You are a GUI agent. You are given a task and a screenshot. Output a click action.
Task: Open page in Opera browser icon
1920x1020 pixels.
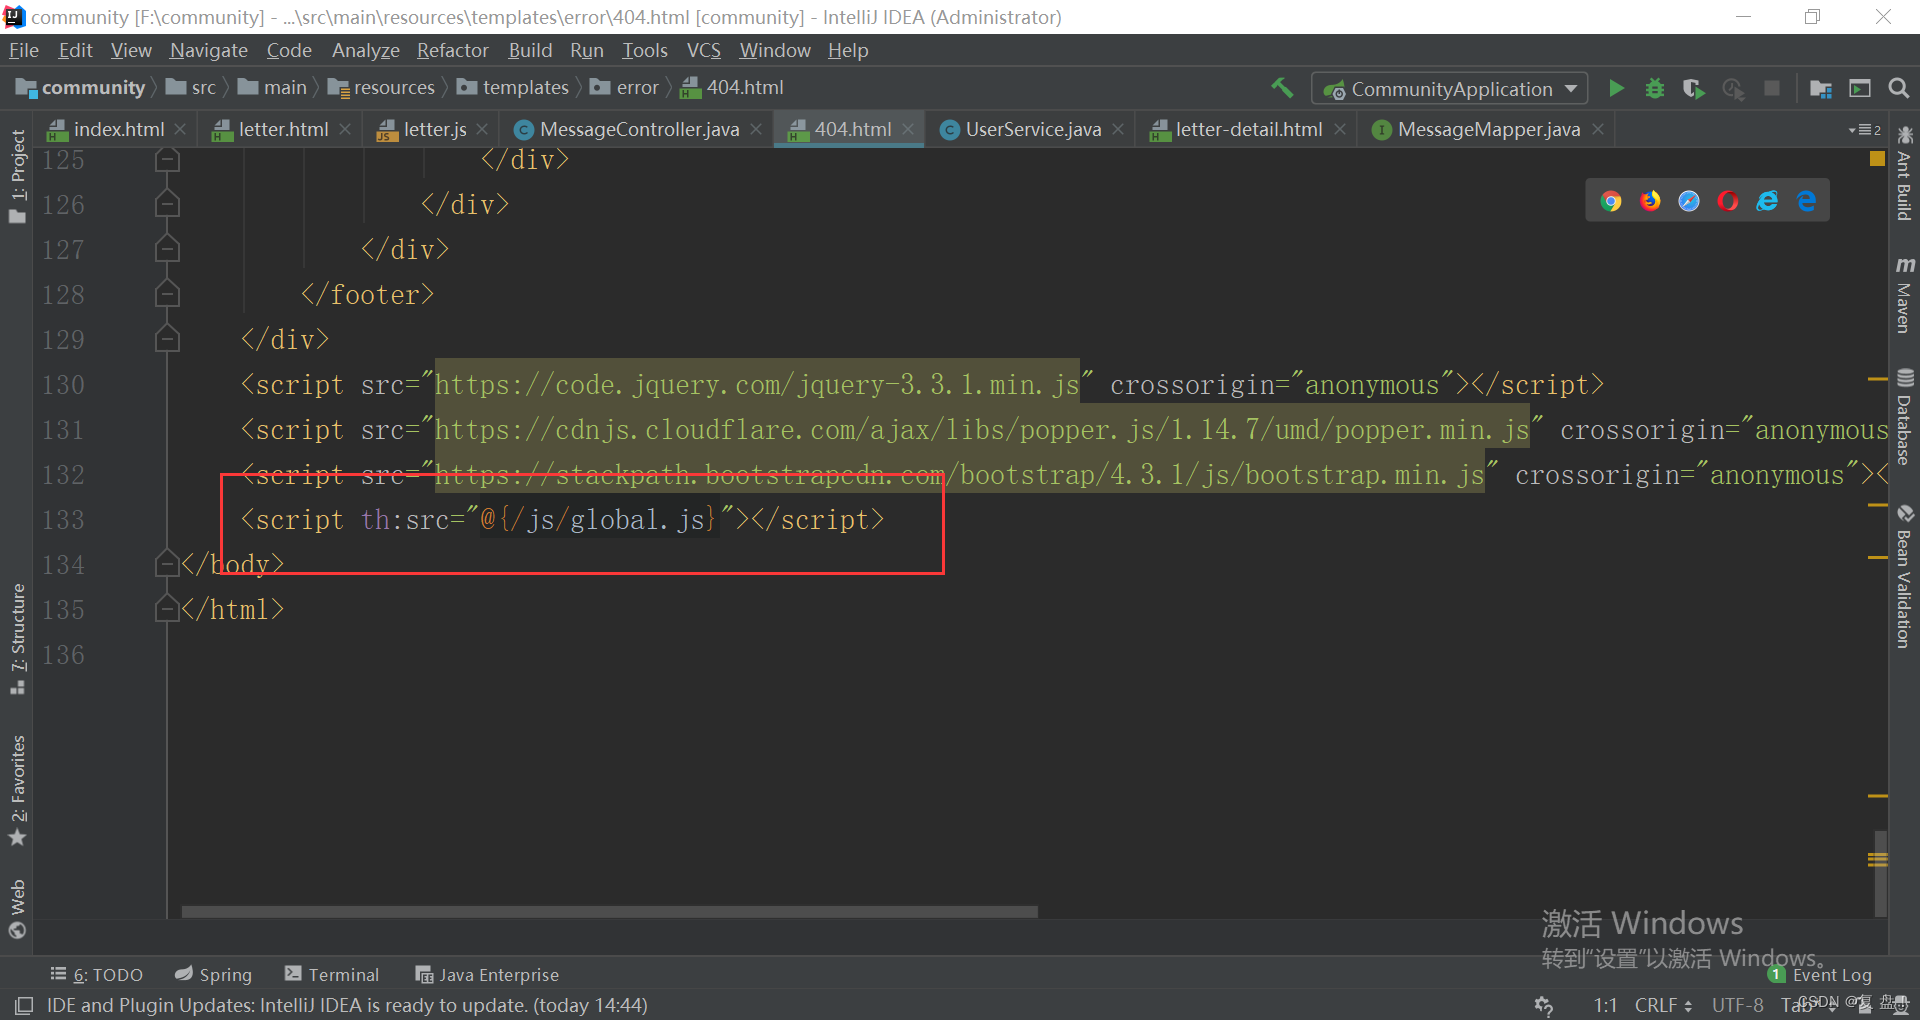point(1728,201)
